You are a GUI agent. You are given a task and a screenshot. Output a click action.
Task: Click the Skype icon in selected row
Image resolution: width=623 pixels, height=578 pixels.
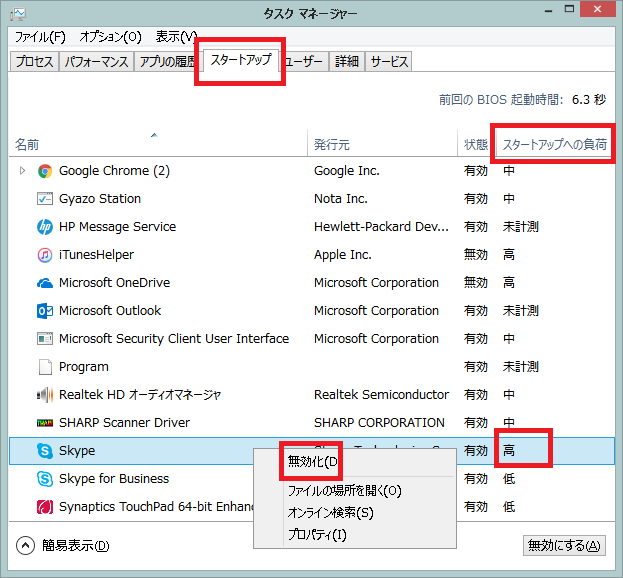click(x=45, y=451)
